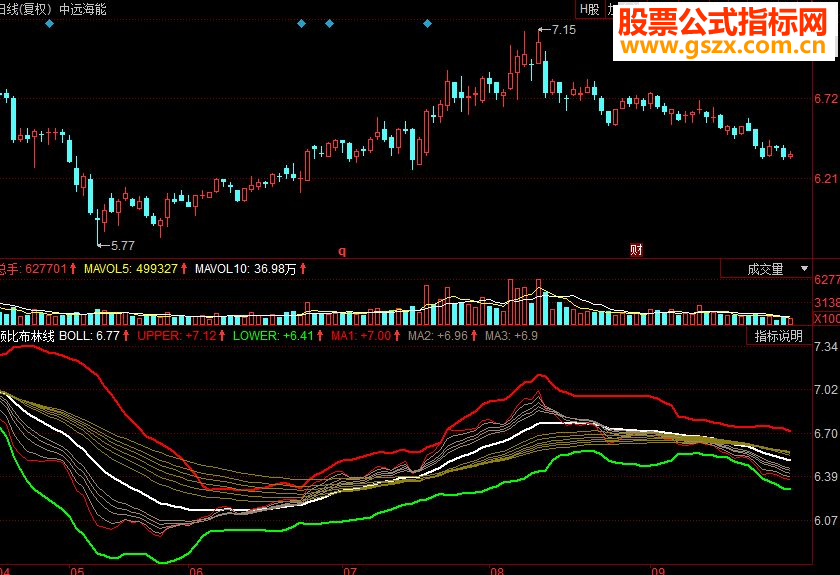
Task: Click the 6.70 indicator axis value
Action: coord(826,433)
